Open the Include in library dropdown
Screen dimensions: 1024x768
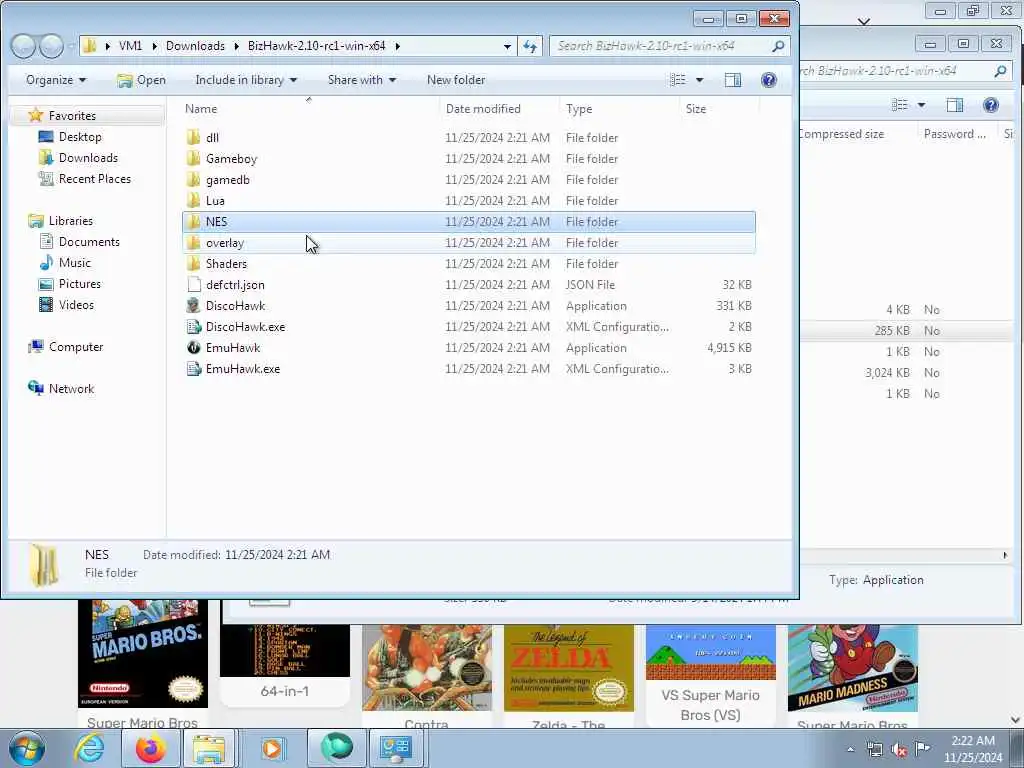246,80
